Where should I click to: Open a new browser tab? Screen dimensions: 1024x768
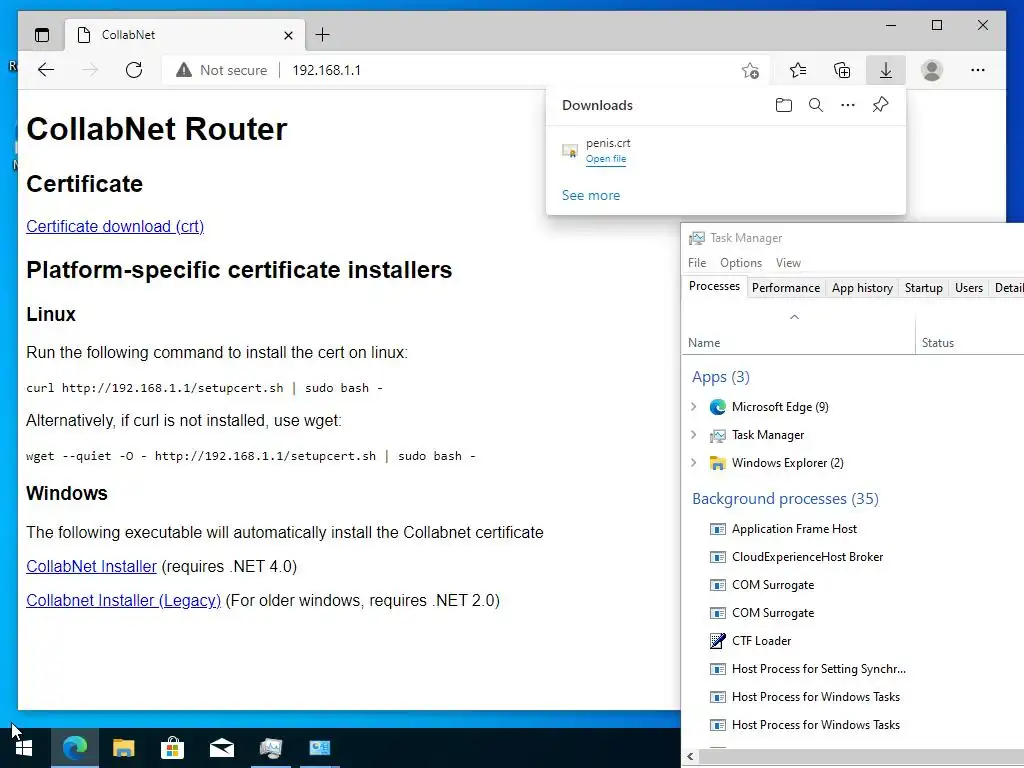323,35
